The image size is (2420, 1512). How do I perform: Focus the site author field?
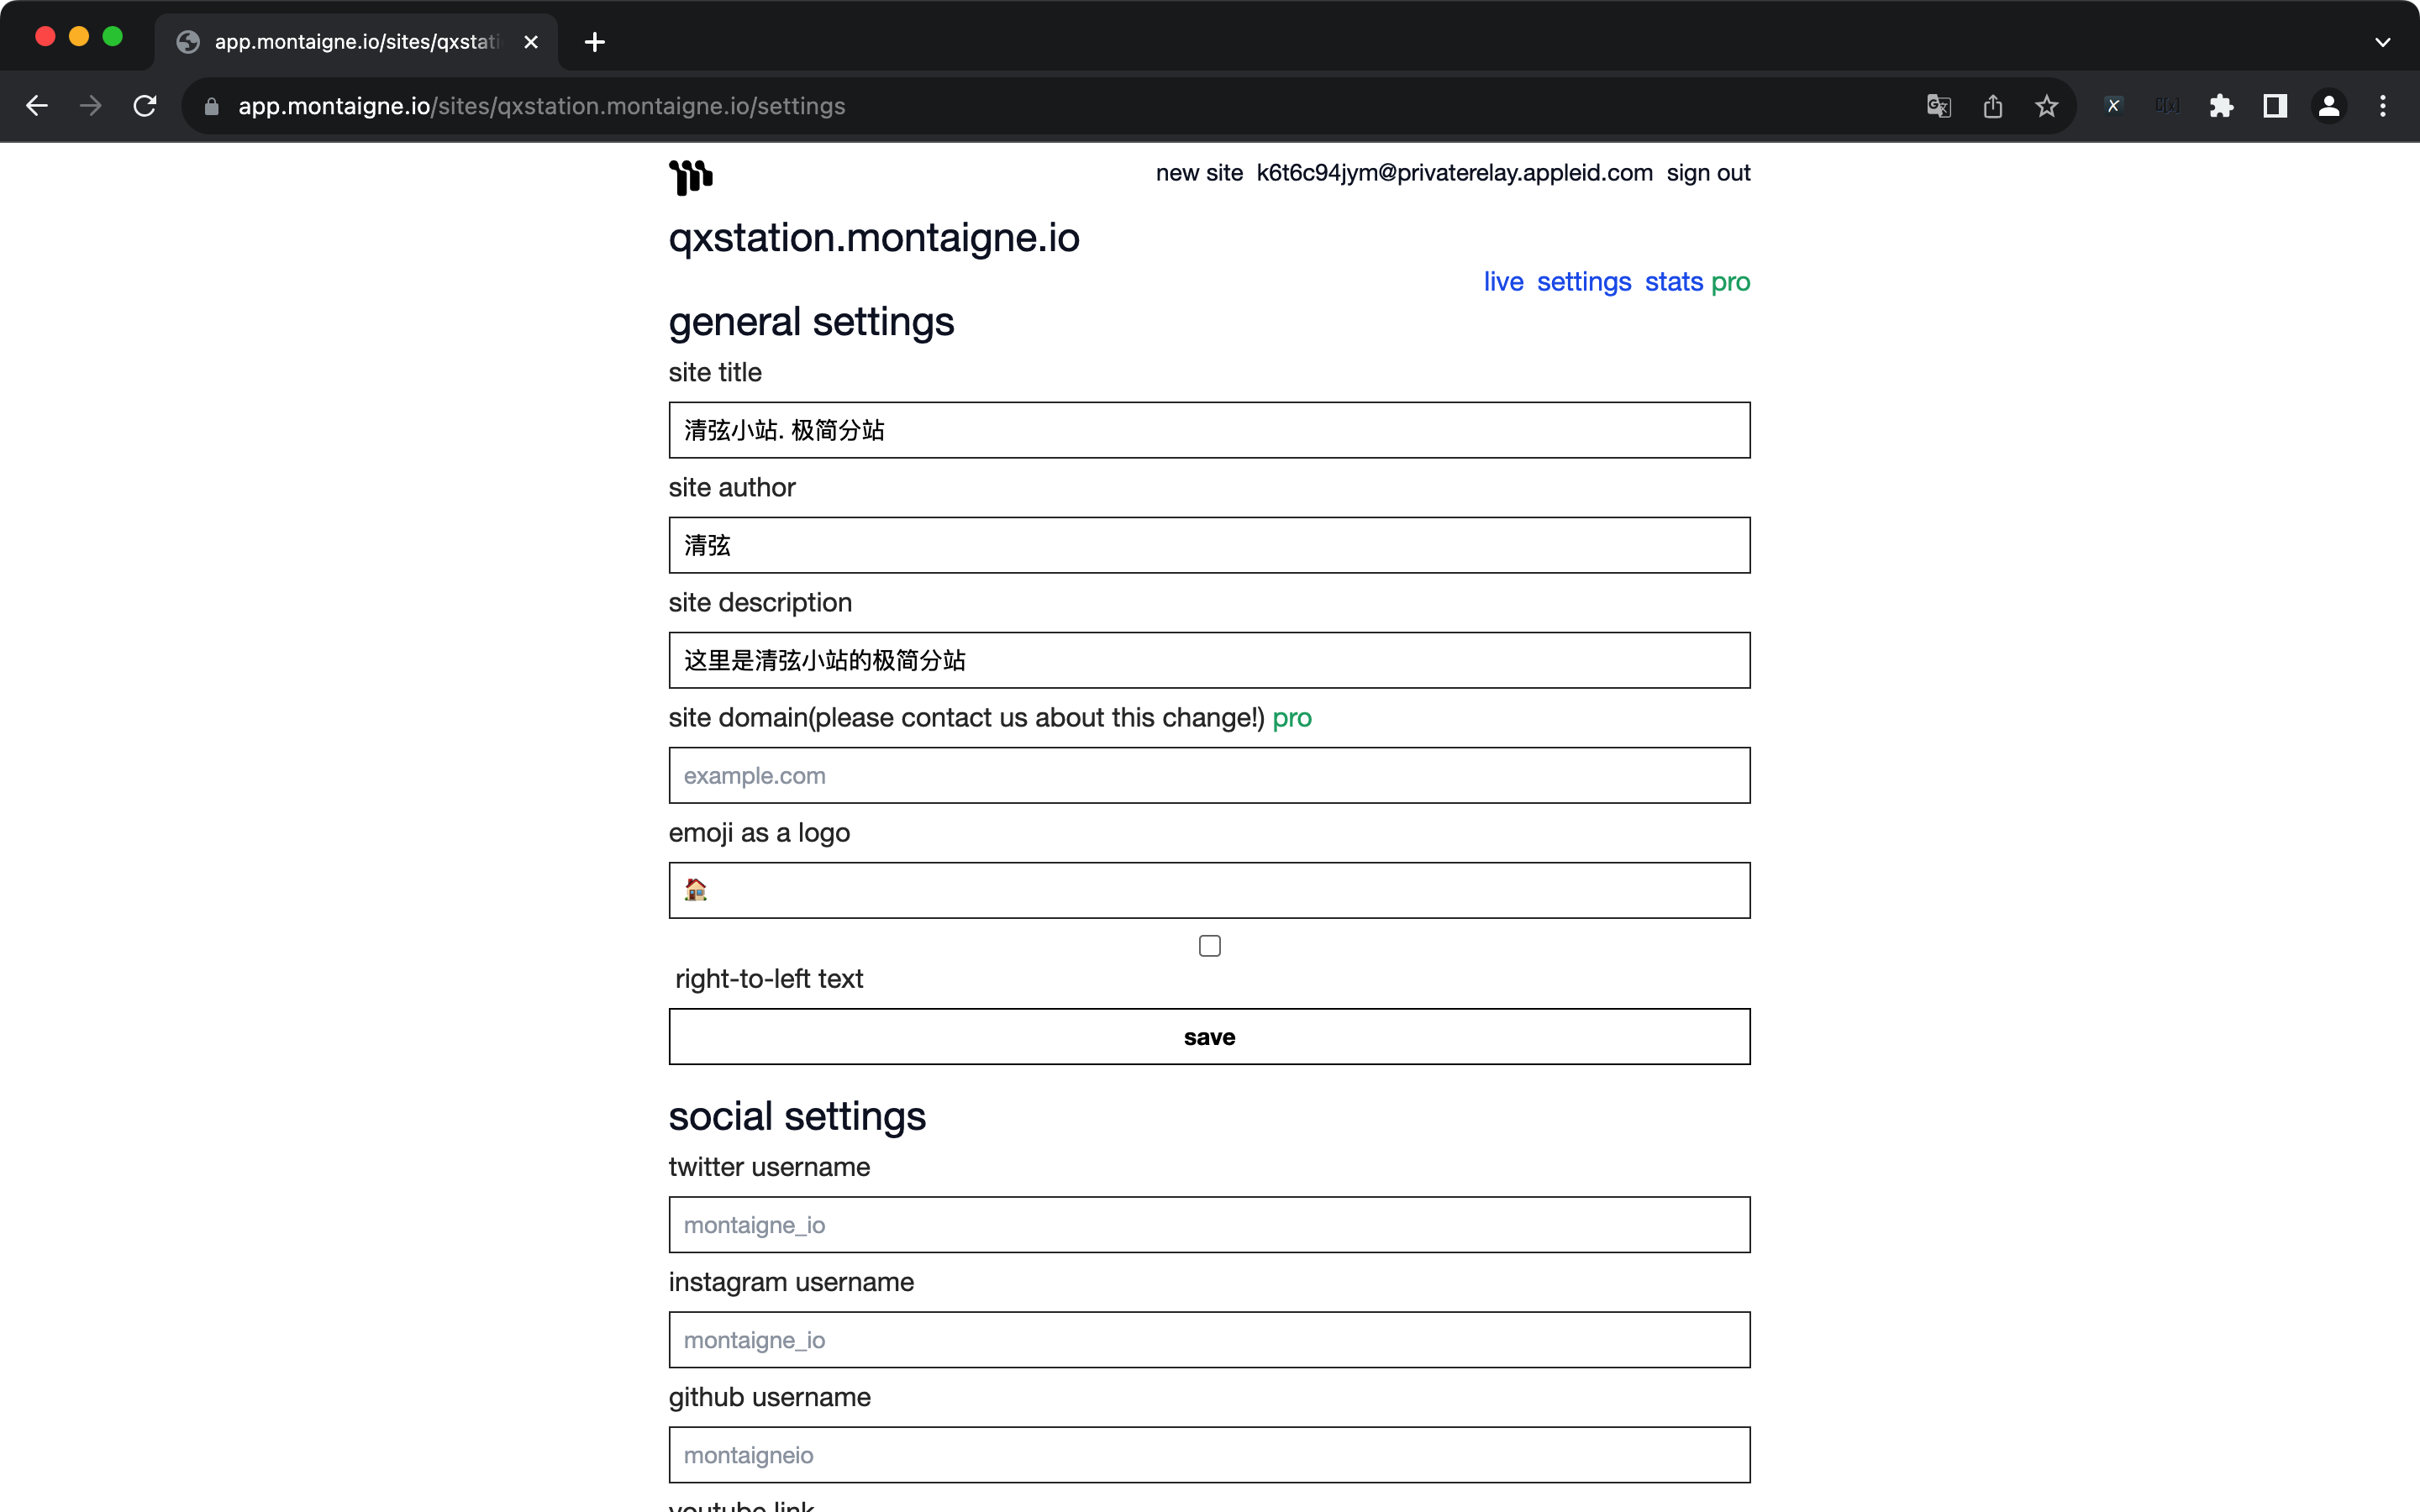(x=1209, y=545)
